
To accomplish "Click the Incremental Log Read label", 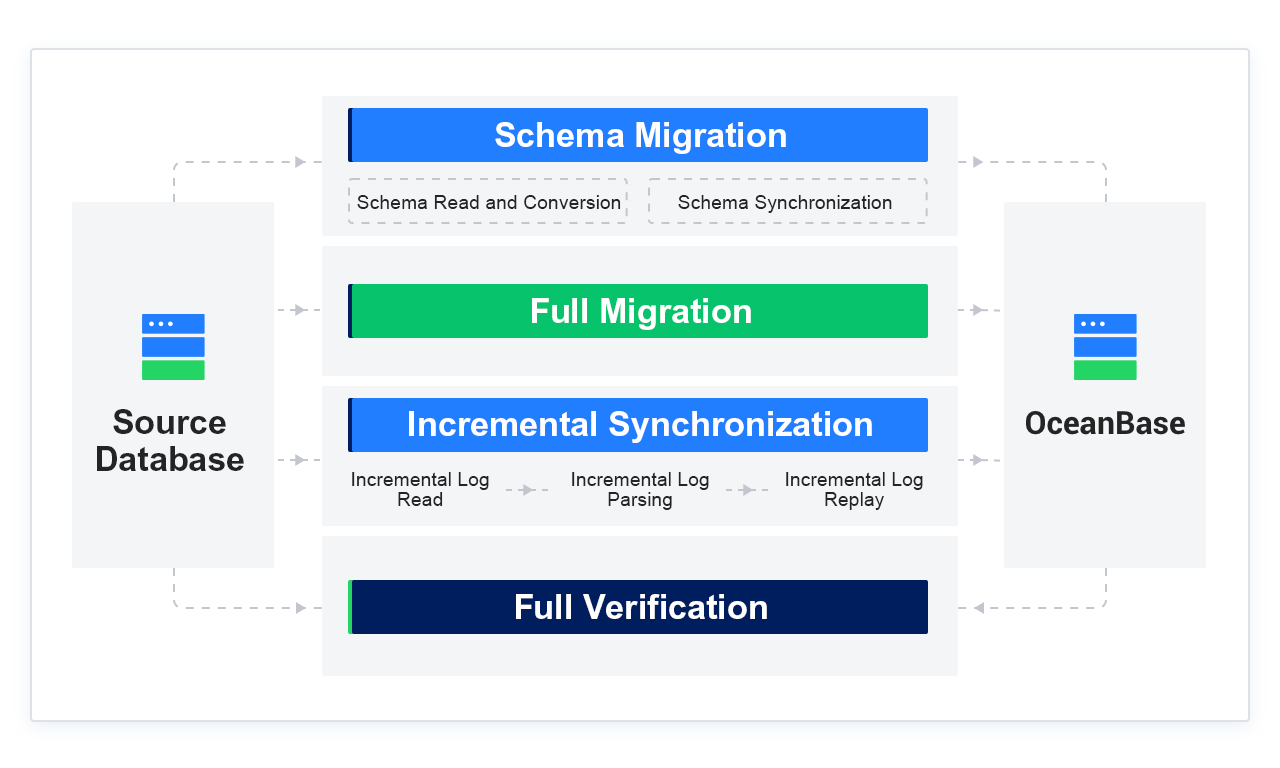I will tap(420, 490).
